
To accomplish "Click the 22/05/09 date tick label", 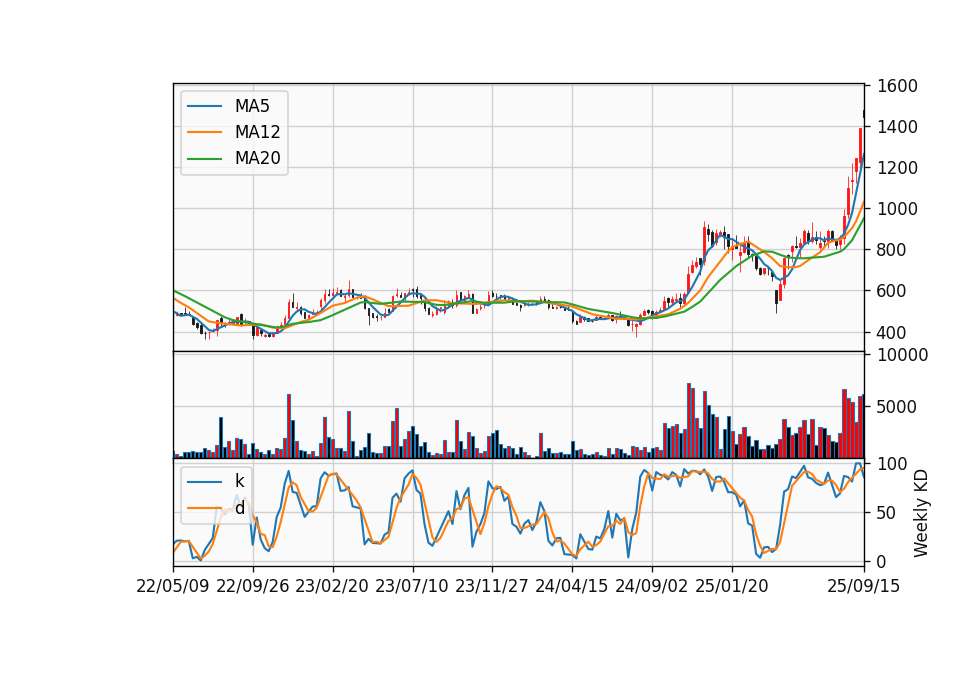I will coord(173,586).
